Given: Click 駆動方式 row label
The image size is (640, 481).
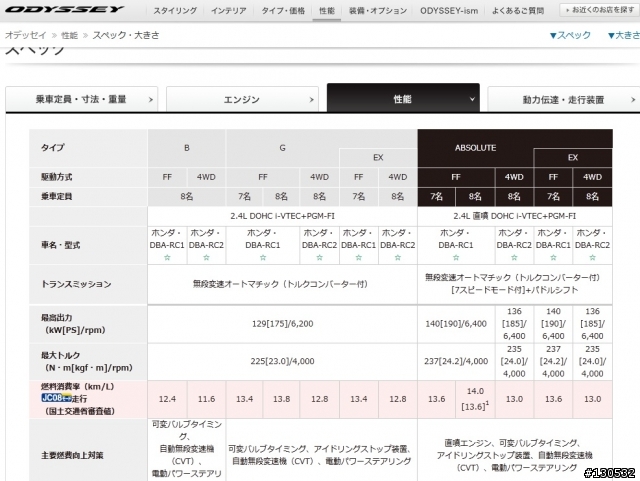Looking at the screenshot, I should 56,177.
